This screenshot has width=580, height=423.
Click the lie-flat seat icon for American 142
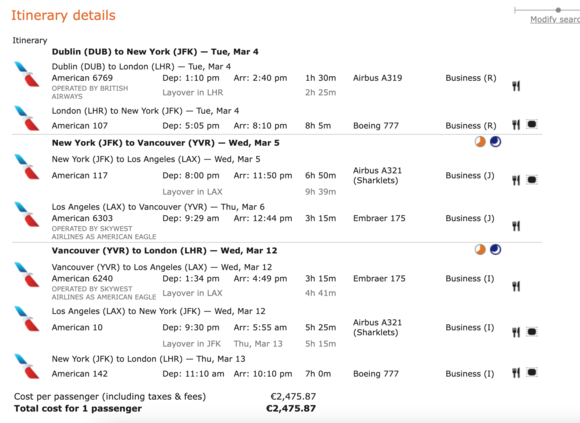[x=532, y=372]
